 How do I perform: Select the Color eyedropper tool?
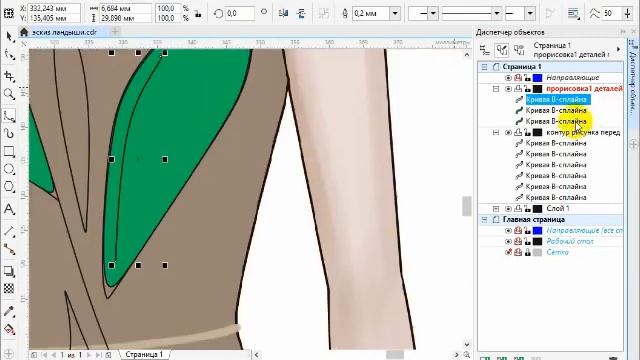pyautogui.click(x=9, y=311)
